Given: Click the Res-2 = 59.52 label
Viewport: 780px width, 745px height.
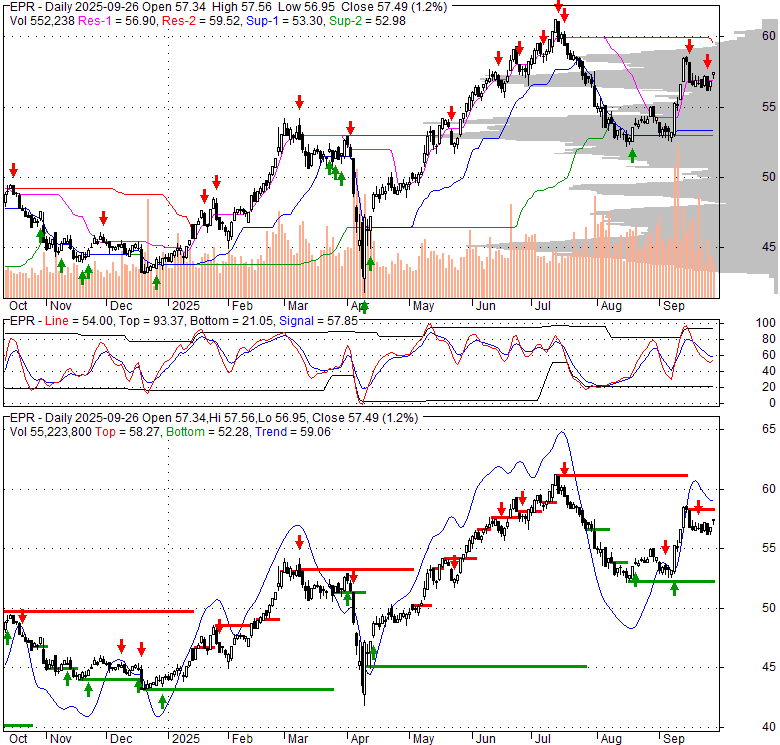Looking at the screenshot, I should point(202,21).
